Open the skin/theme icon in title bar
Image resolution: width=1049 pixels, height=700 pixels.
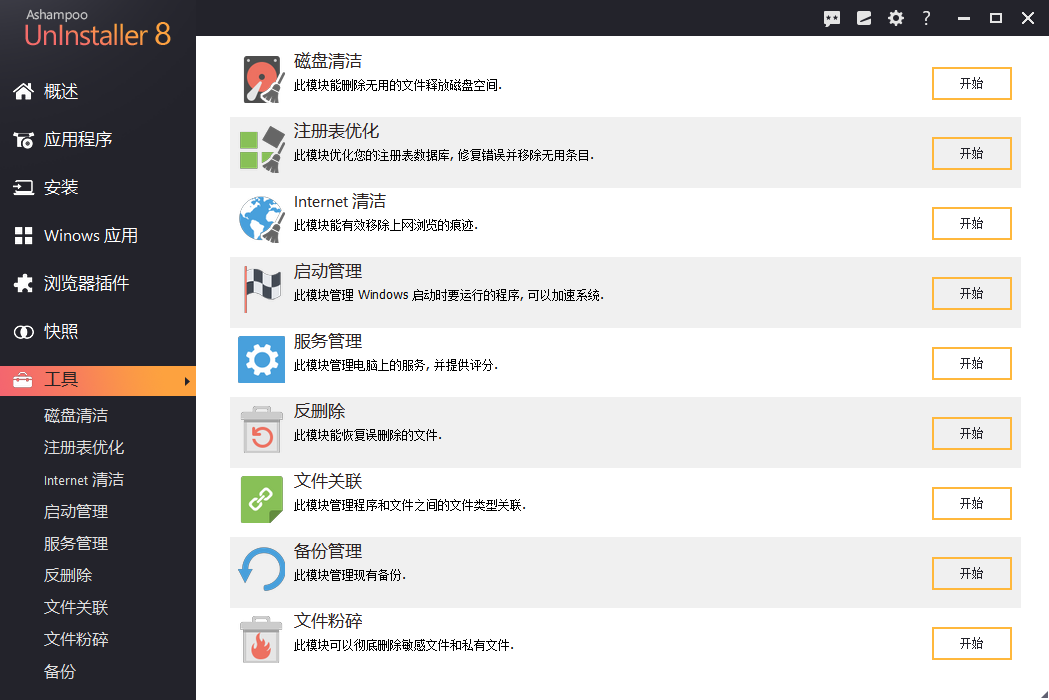(864, 18)
